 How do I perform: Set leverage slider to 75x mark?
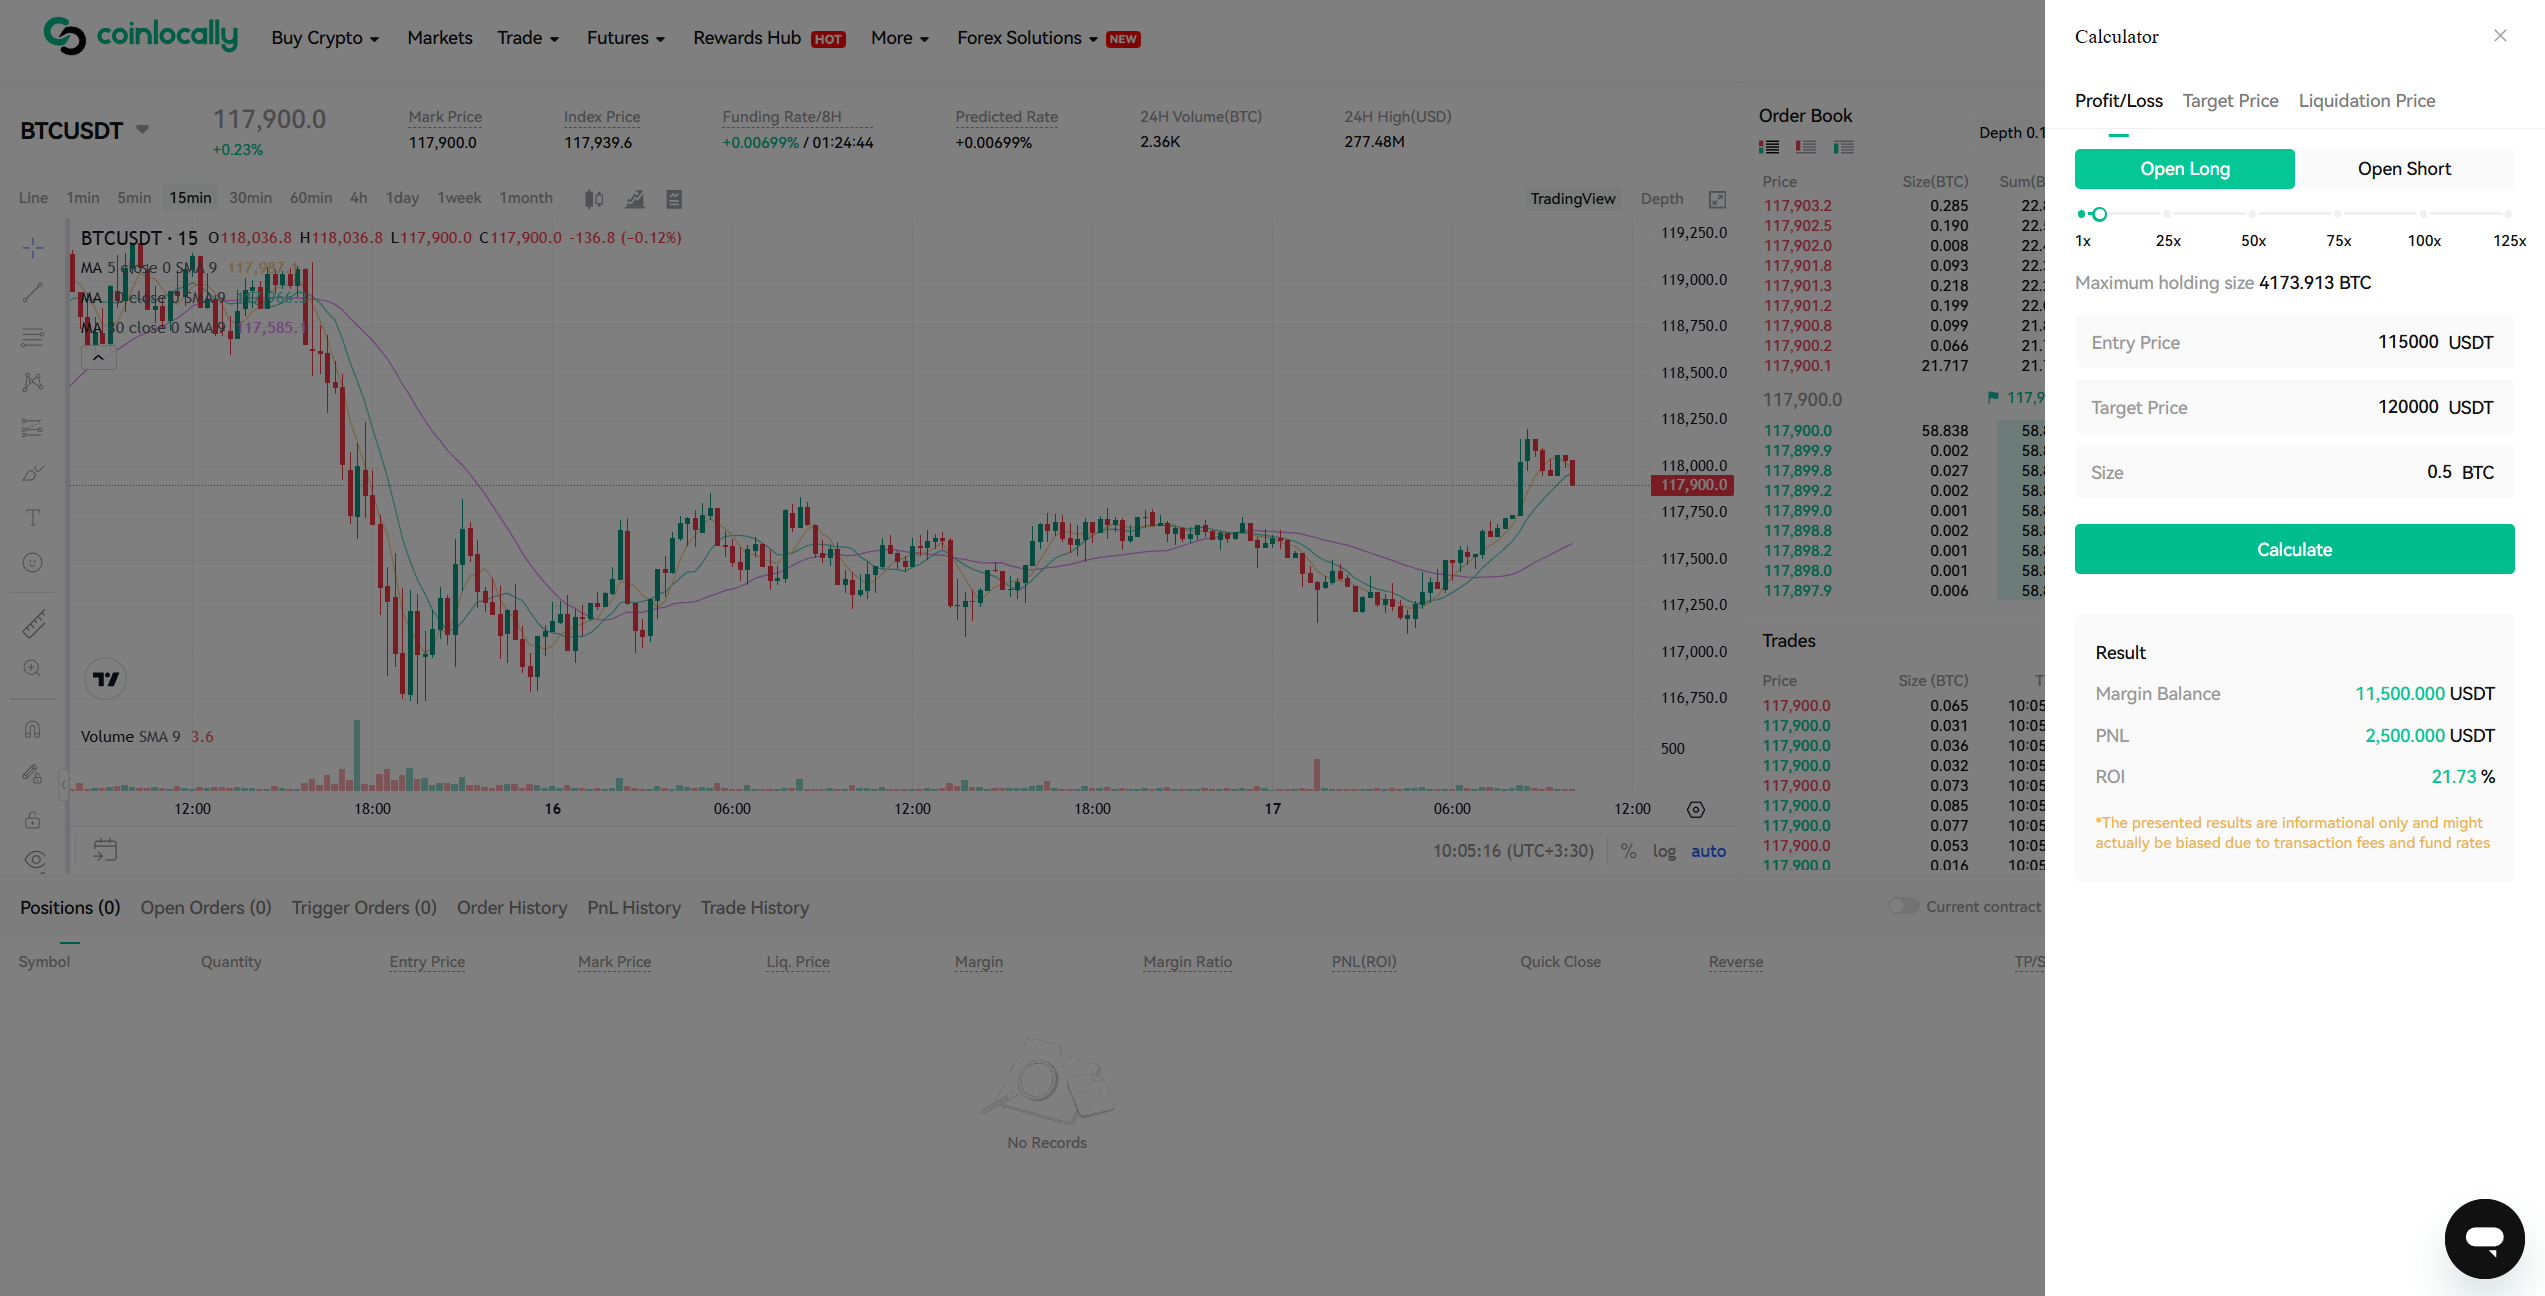tap(2338, 214)
